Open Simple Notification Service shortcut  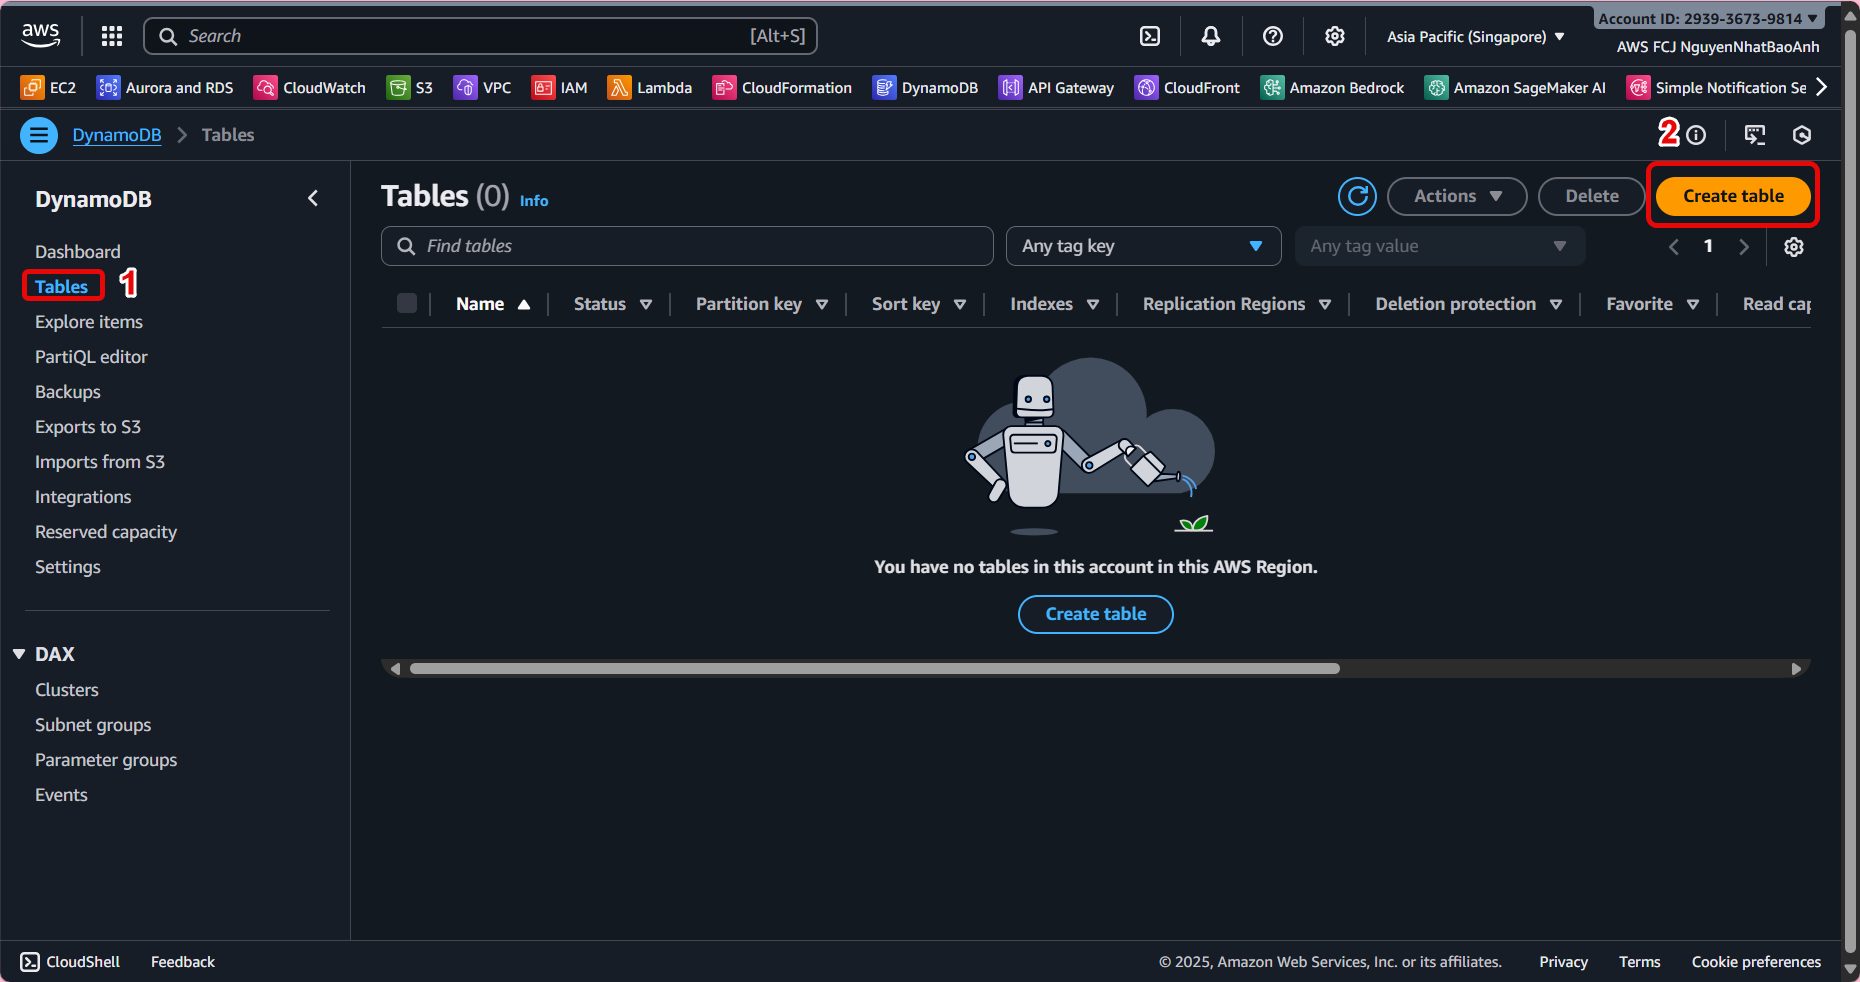pyautogui.click(x=1716, y=88)
